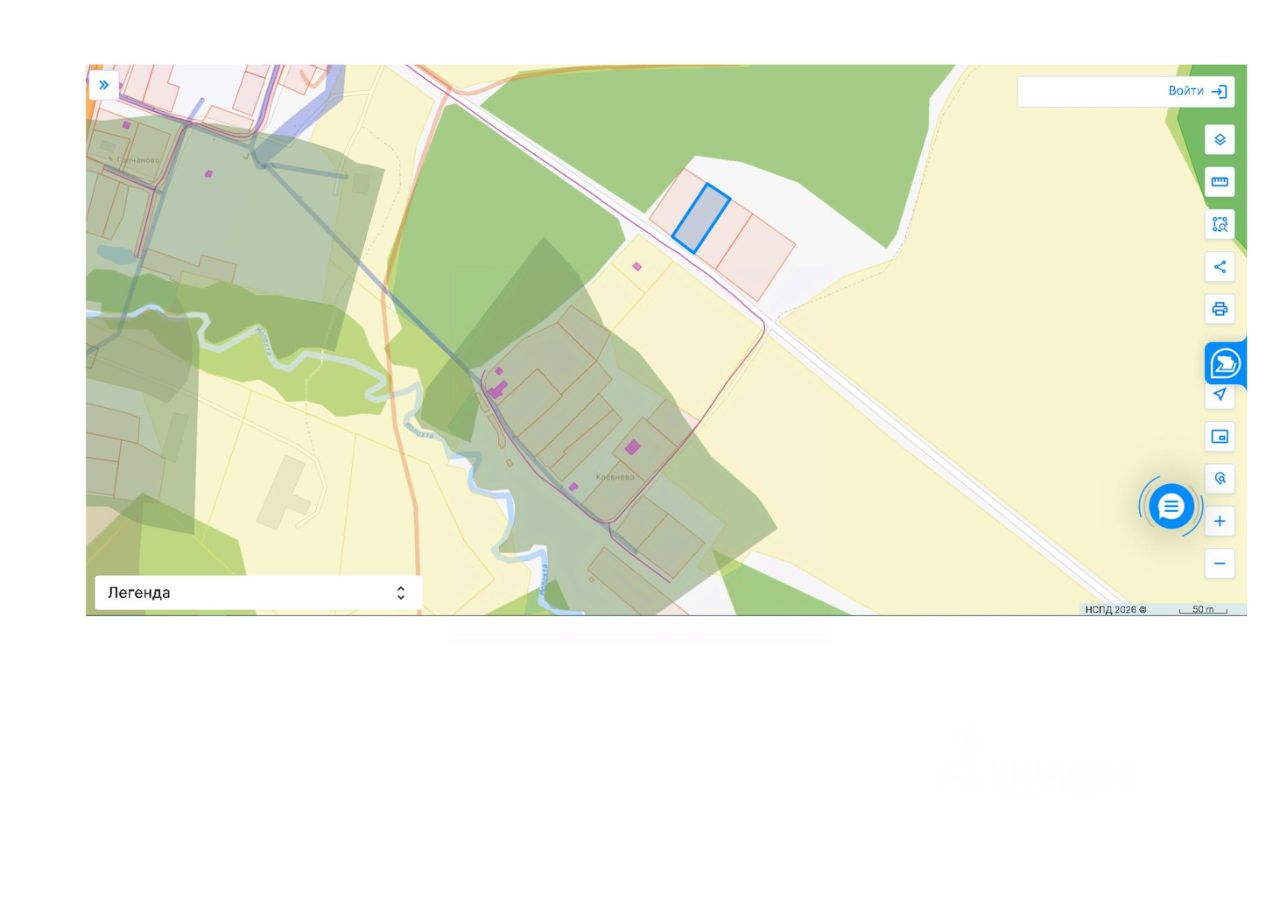1280x905 pixels.
Task: Toggle the overview mini-map window
Action: pos(1219,436)
